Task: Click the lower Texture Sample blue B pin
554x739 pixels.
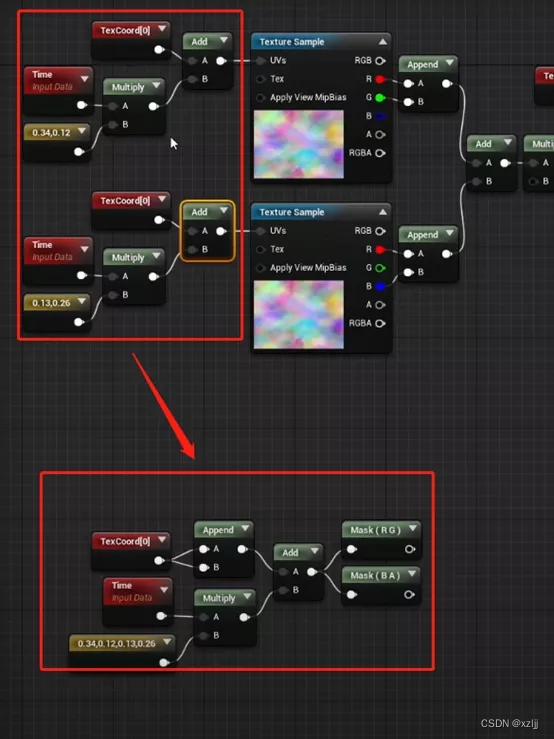Action: 380,286
